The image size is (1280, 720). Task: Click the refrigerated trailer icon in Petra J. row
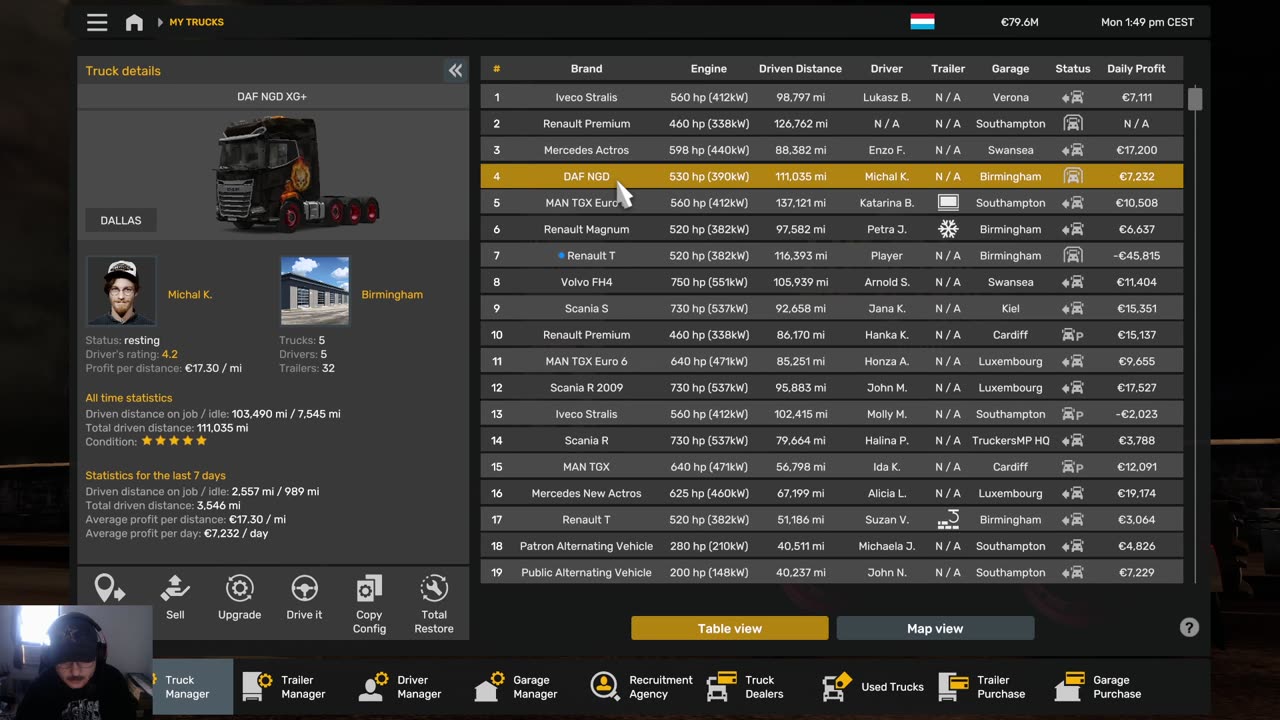(x=948, y=229)
